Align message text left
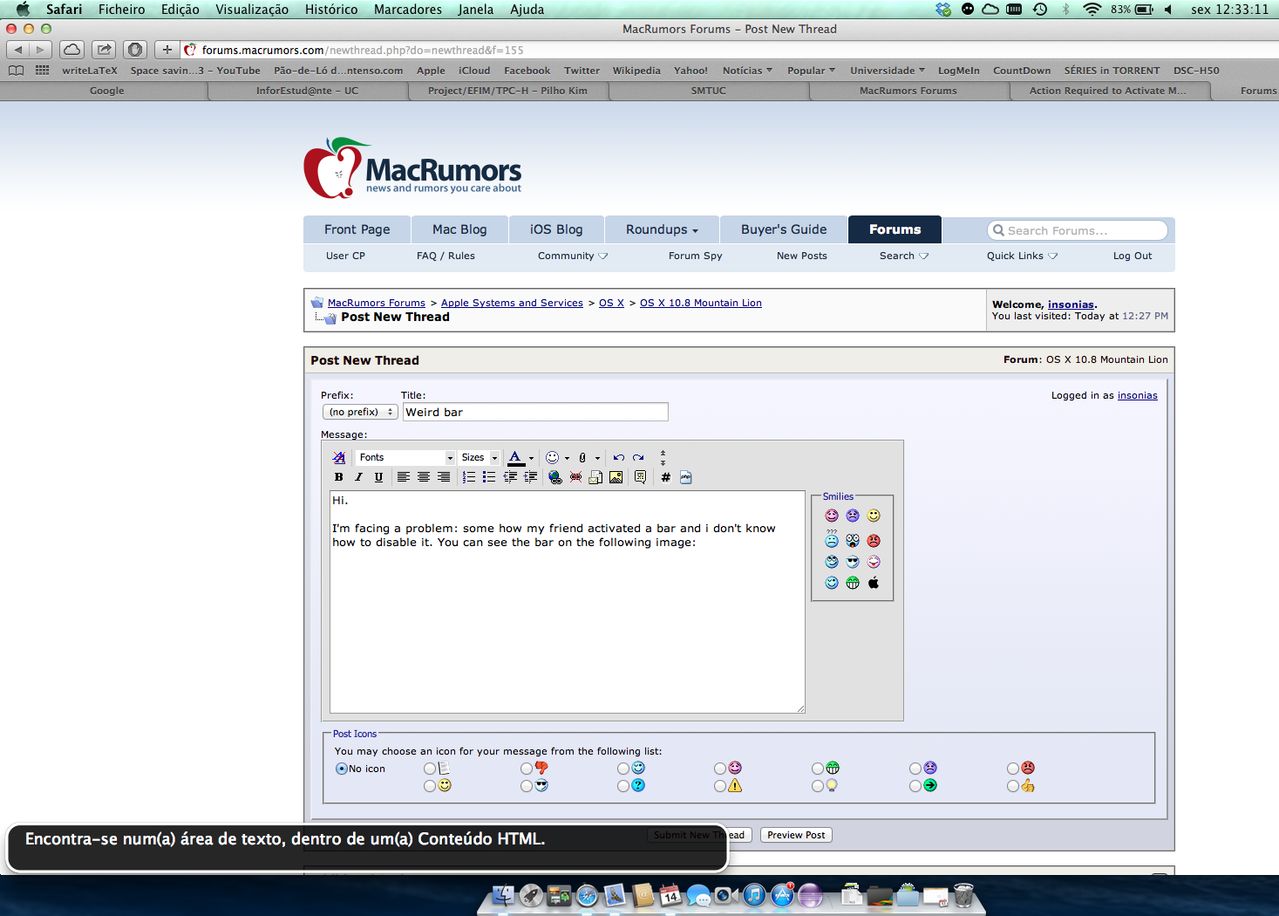The height and width of the screenshot is (916, 1279). tap(403, 477)
